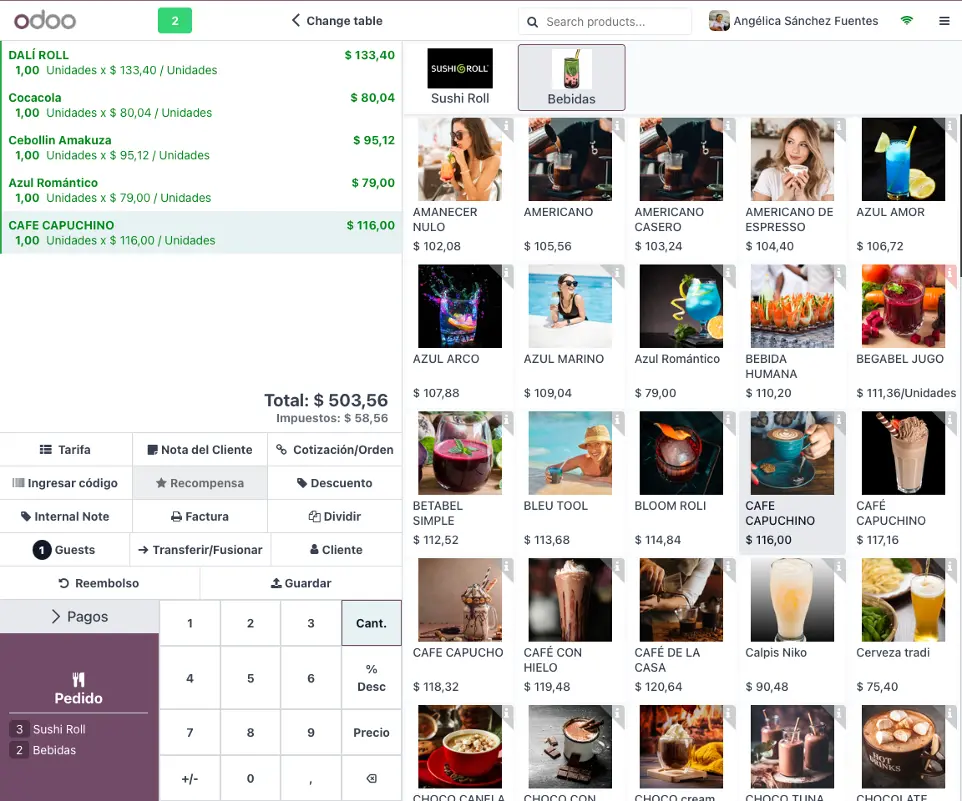Viewport: 962px width, 801px height.
Task: Click numpad digit 0
Action: pyautogui.click(x=250, y=778)
